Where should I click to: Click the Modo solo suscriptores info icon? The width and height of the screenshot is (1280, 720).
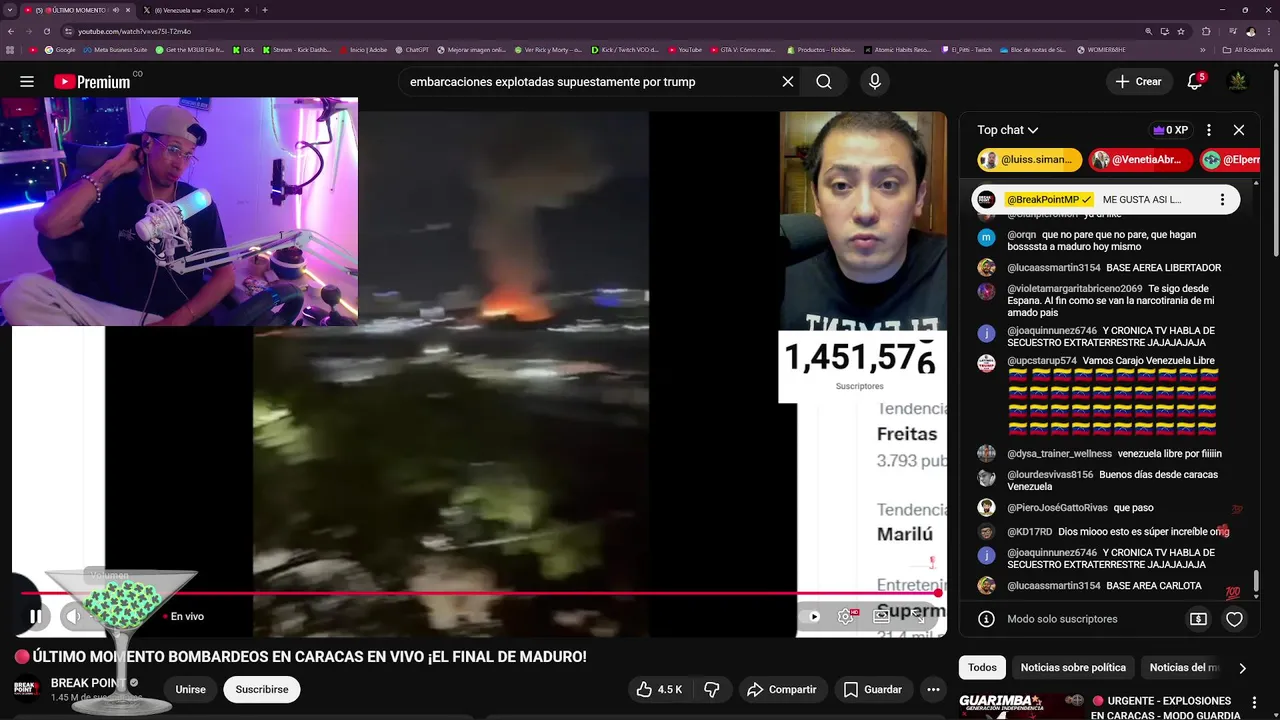pyautogui.click(x=986, y=619)
